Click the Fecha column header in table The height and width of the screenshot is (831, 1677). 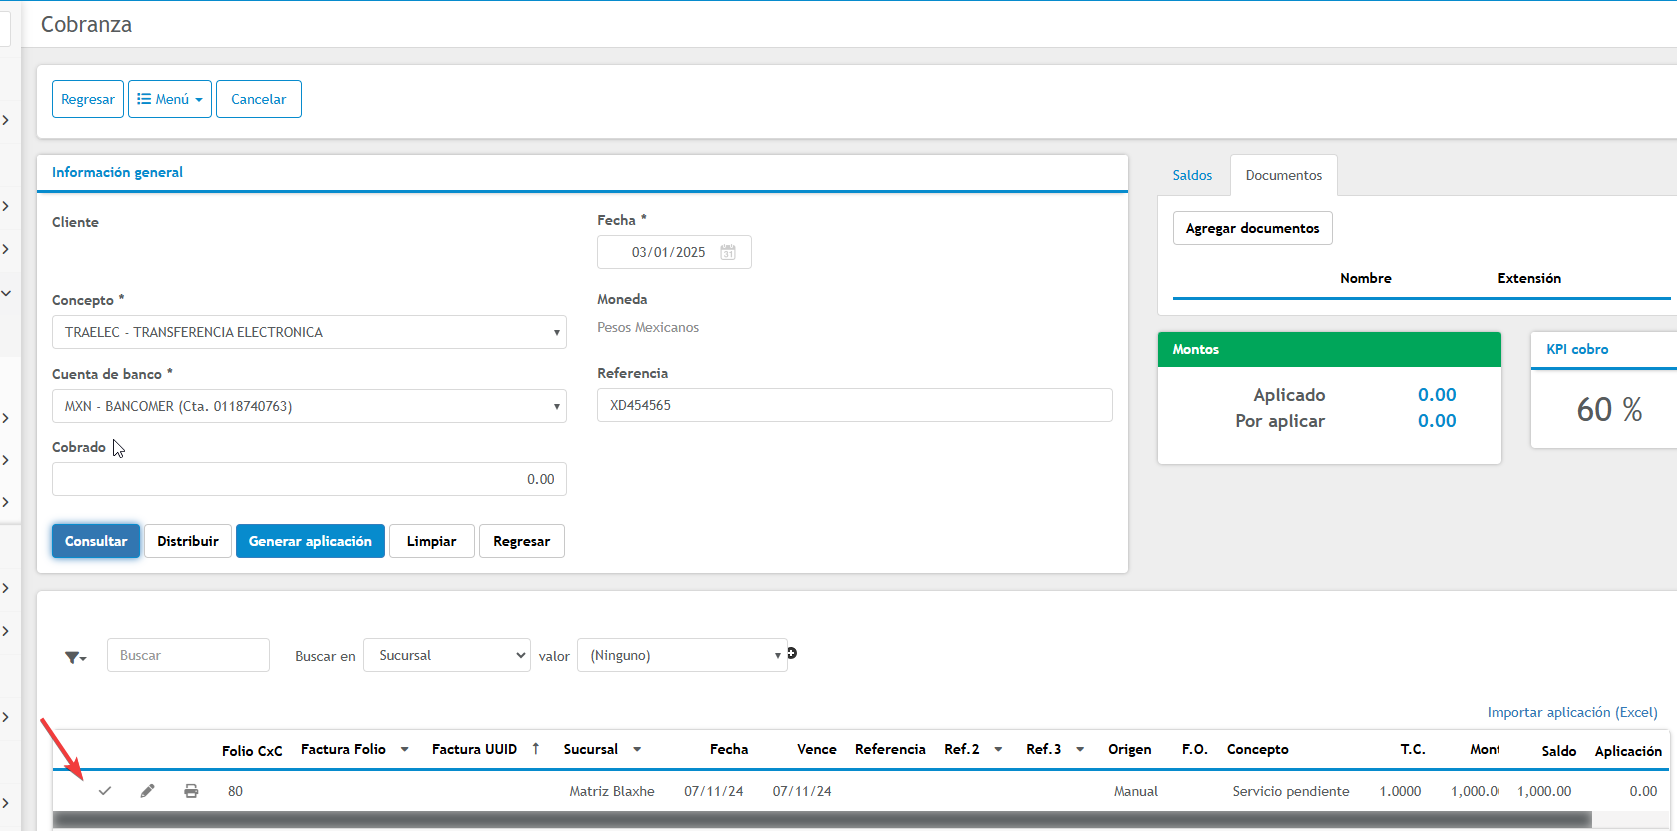point(729,749)
